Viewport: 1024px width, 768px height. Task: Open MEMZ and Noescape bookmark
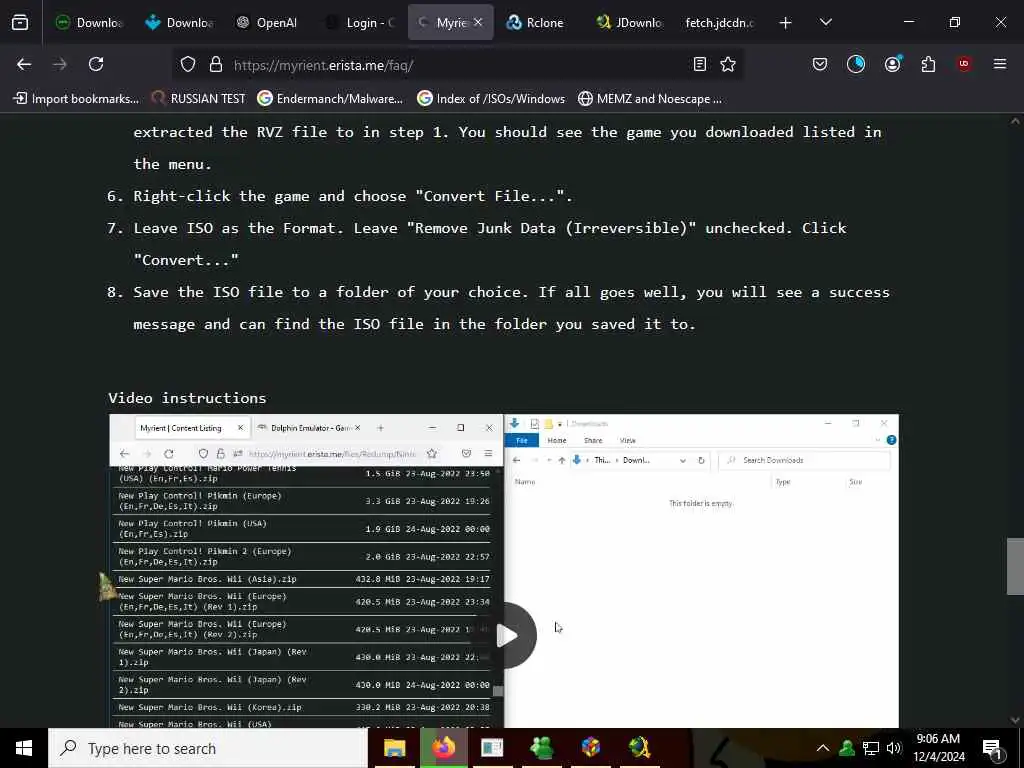pyautogui.click(x=650, y=99)
